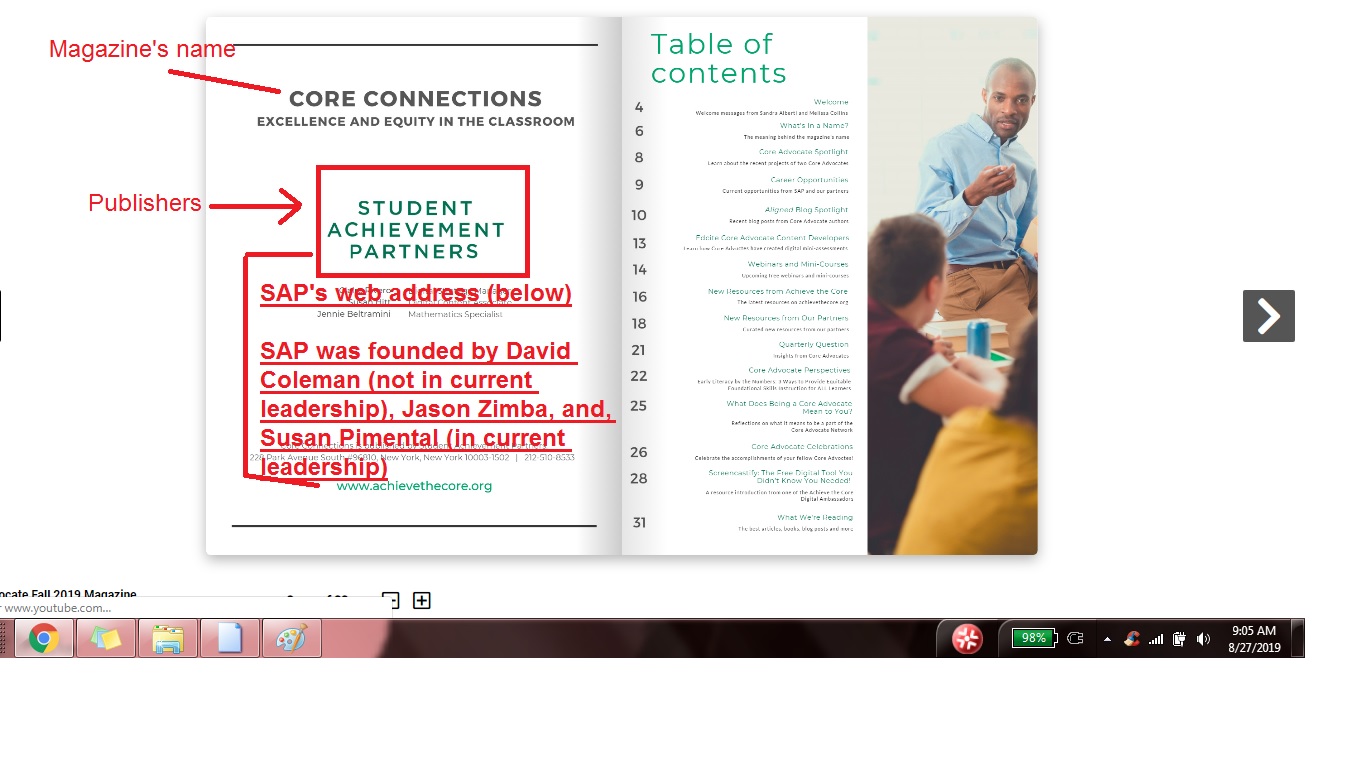Viewport: 1366px width, 768px height.
Task: Zoom out with the minus box icon
Action: (x=391, y=600)
